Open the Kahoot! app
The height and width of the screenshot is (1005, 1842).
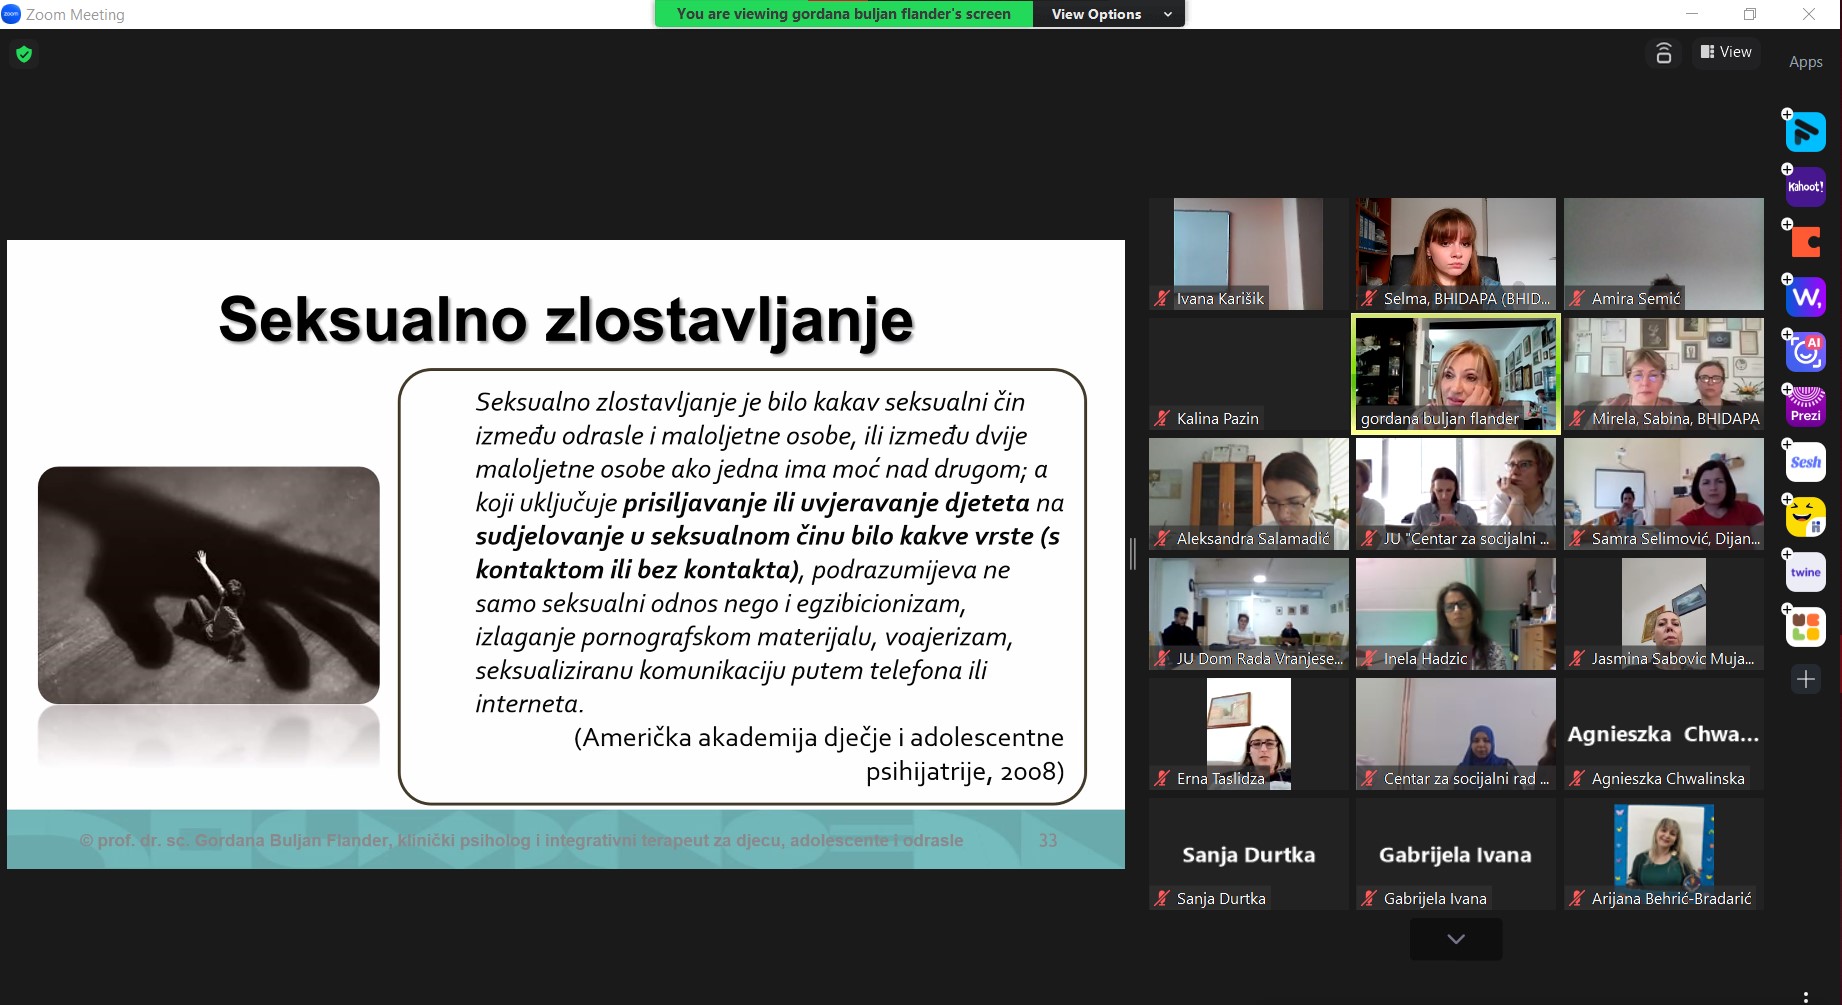coord(1806,187)
